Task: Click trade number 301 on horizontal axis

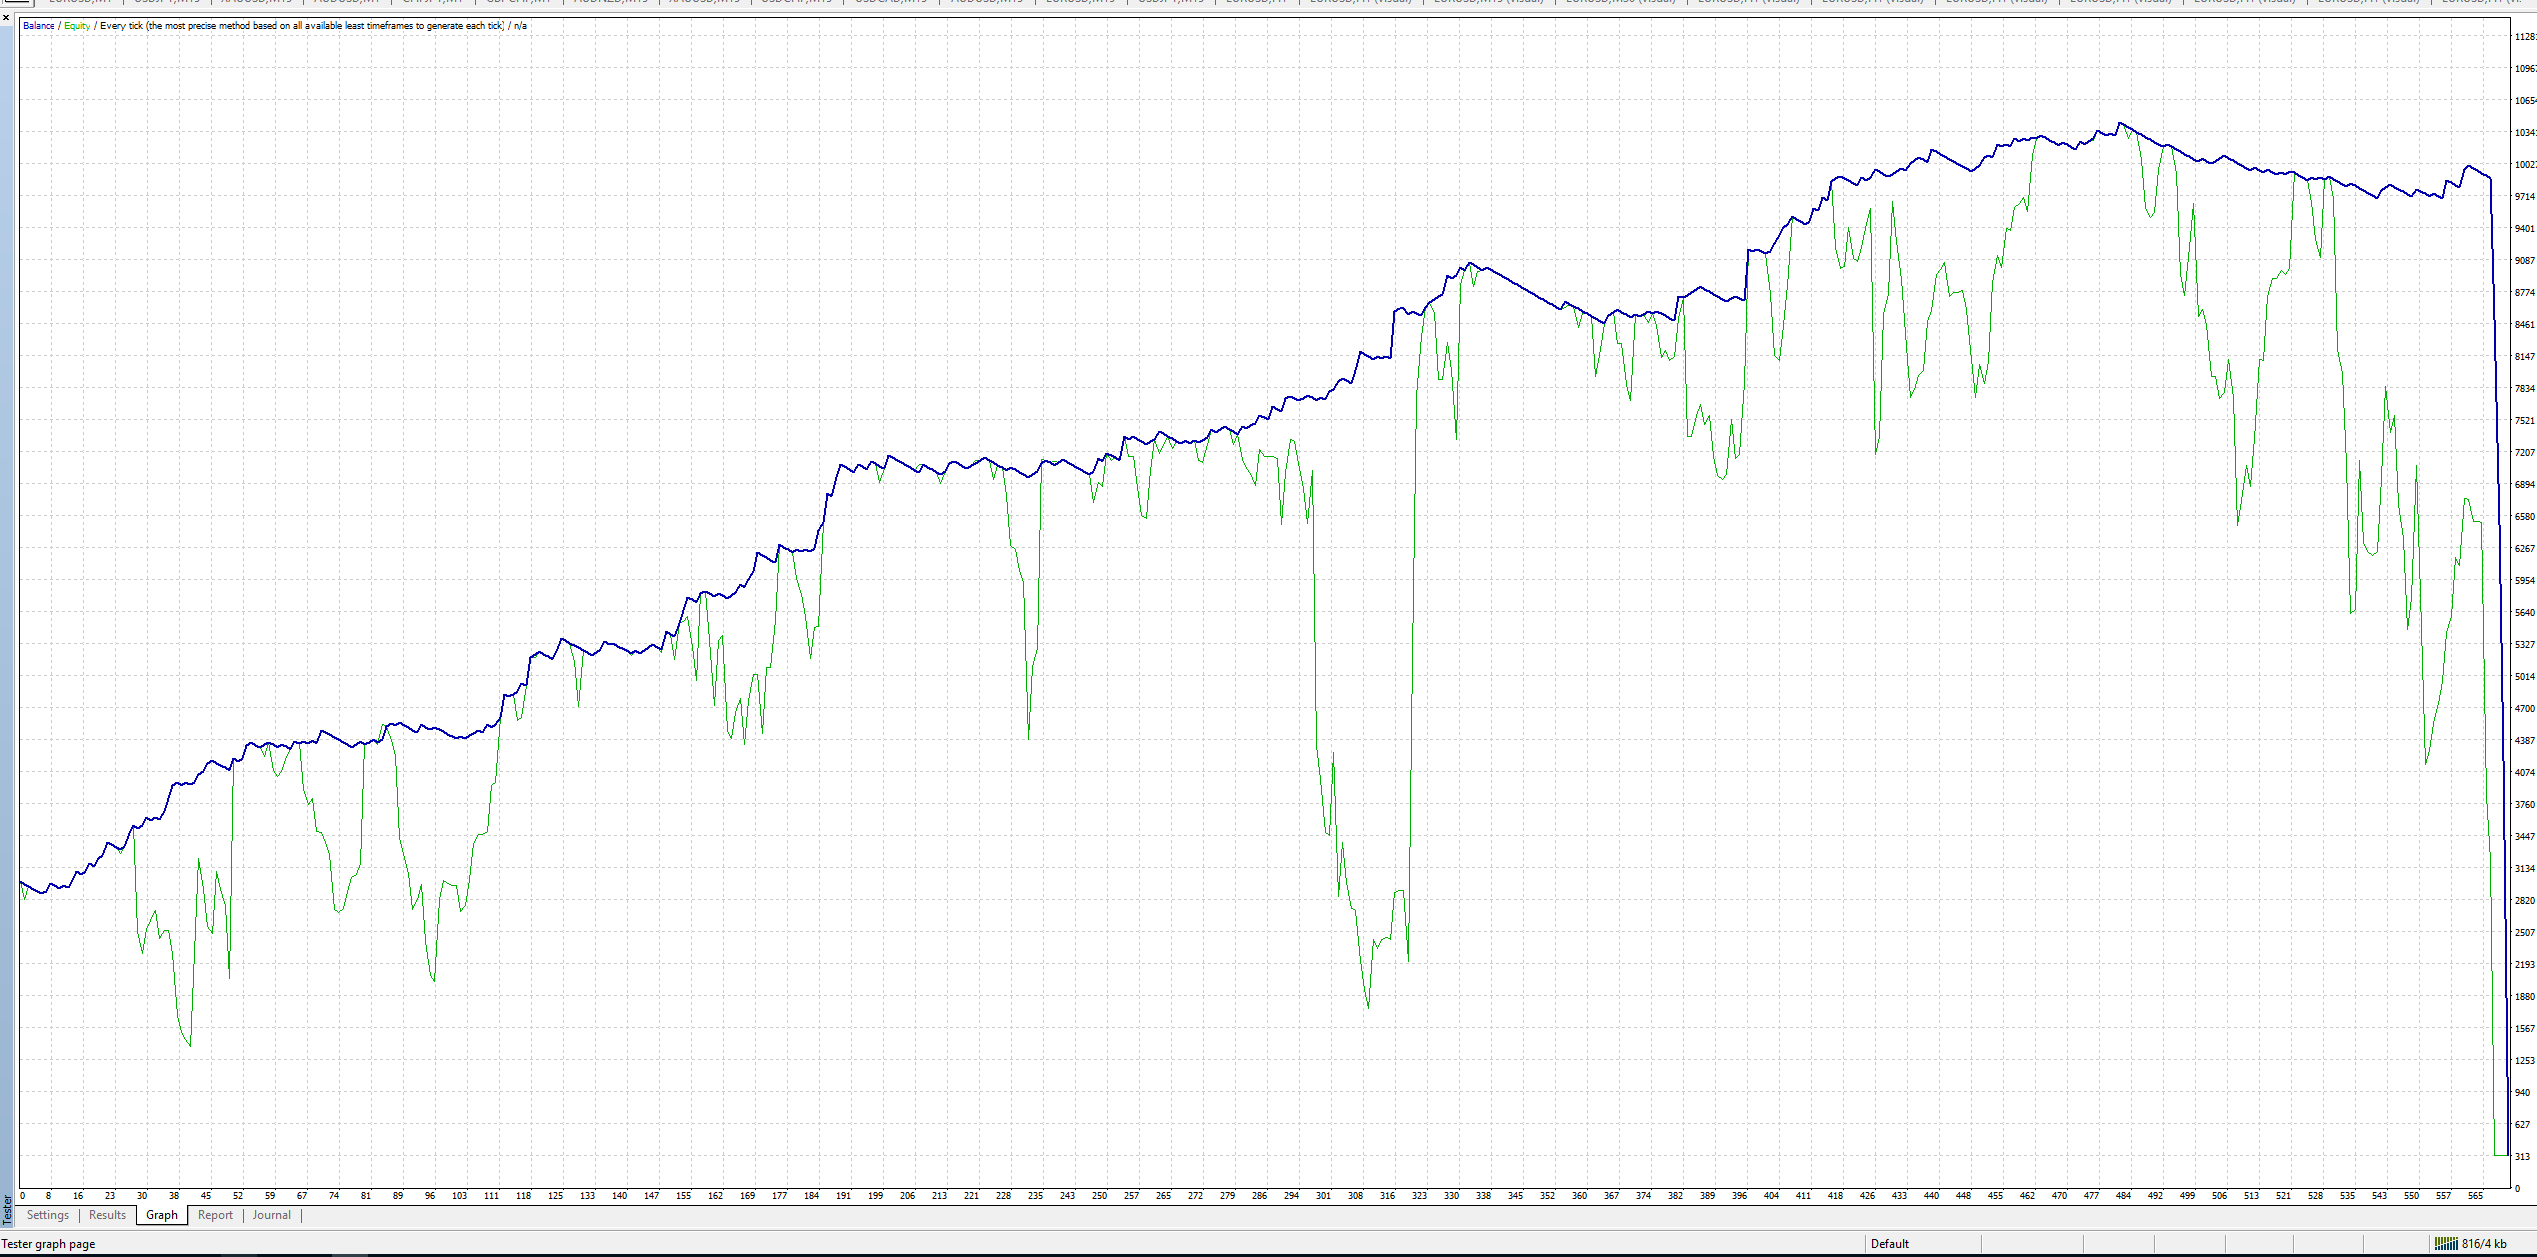Action: [x=1323, y=1195]
